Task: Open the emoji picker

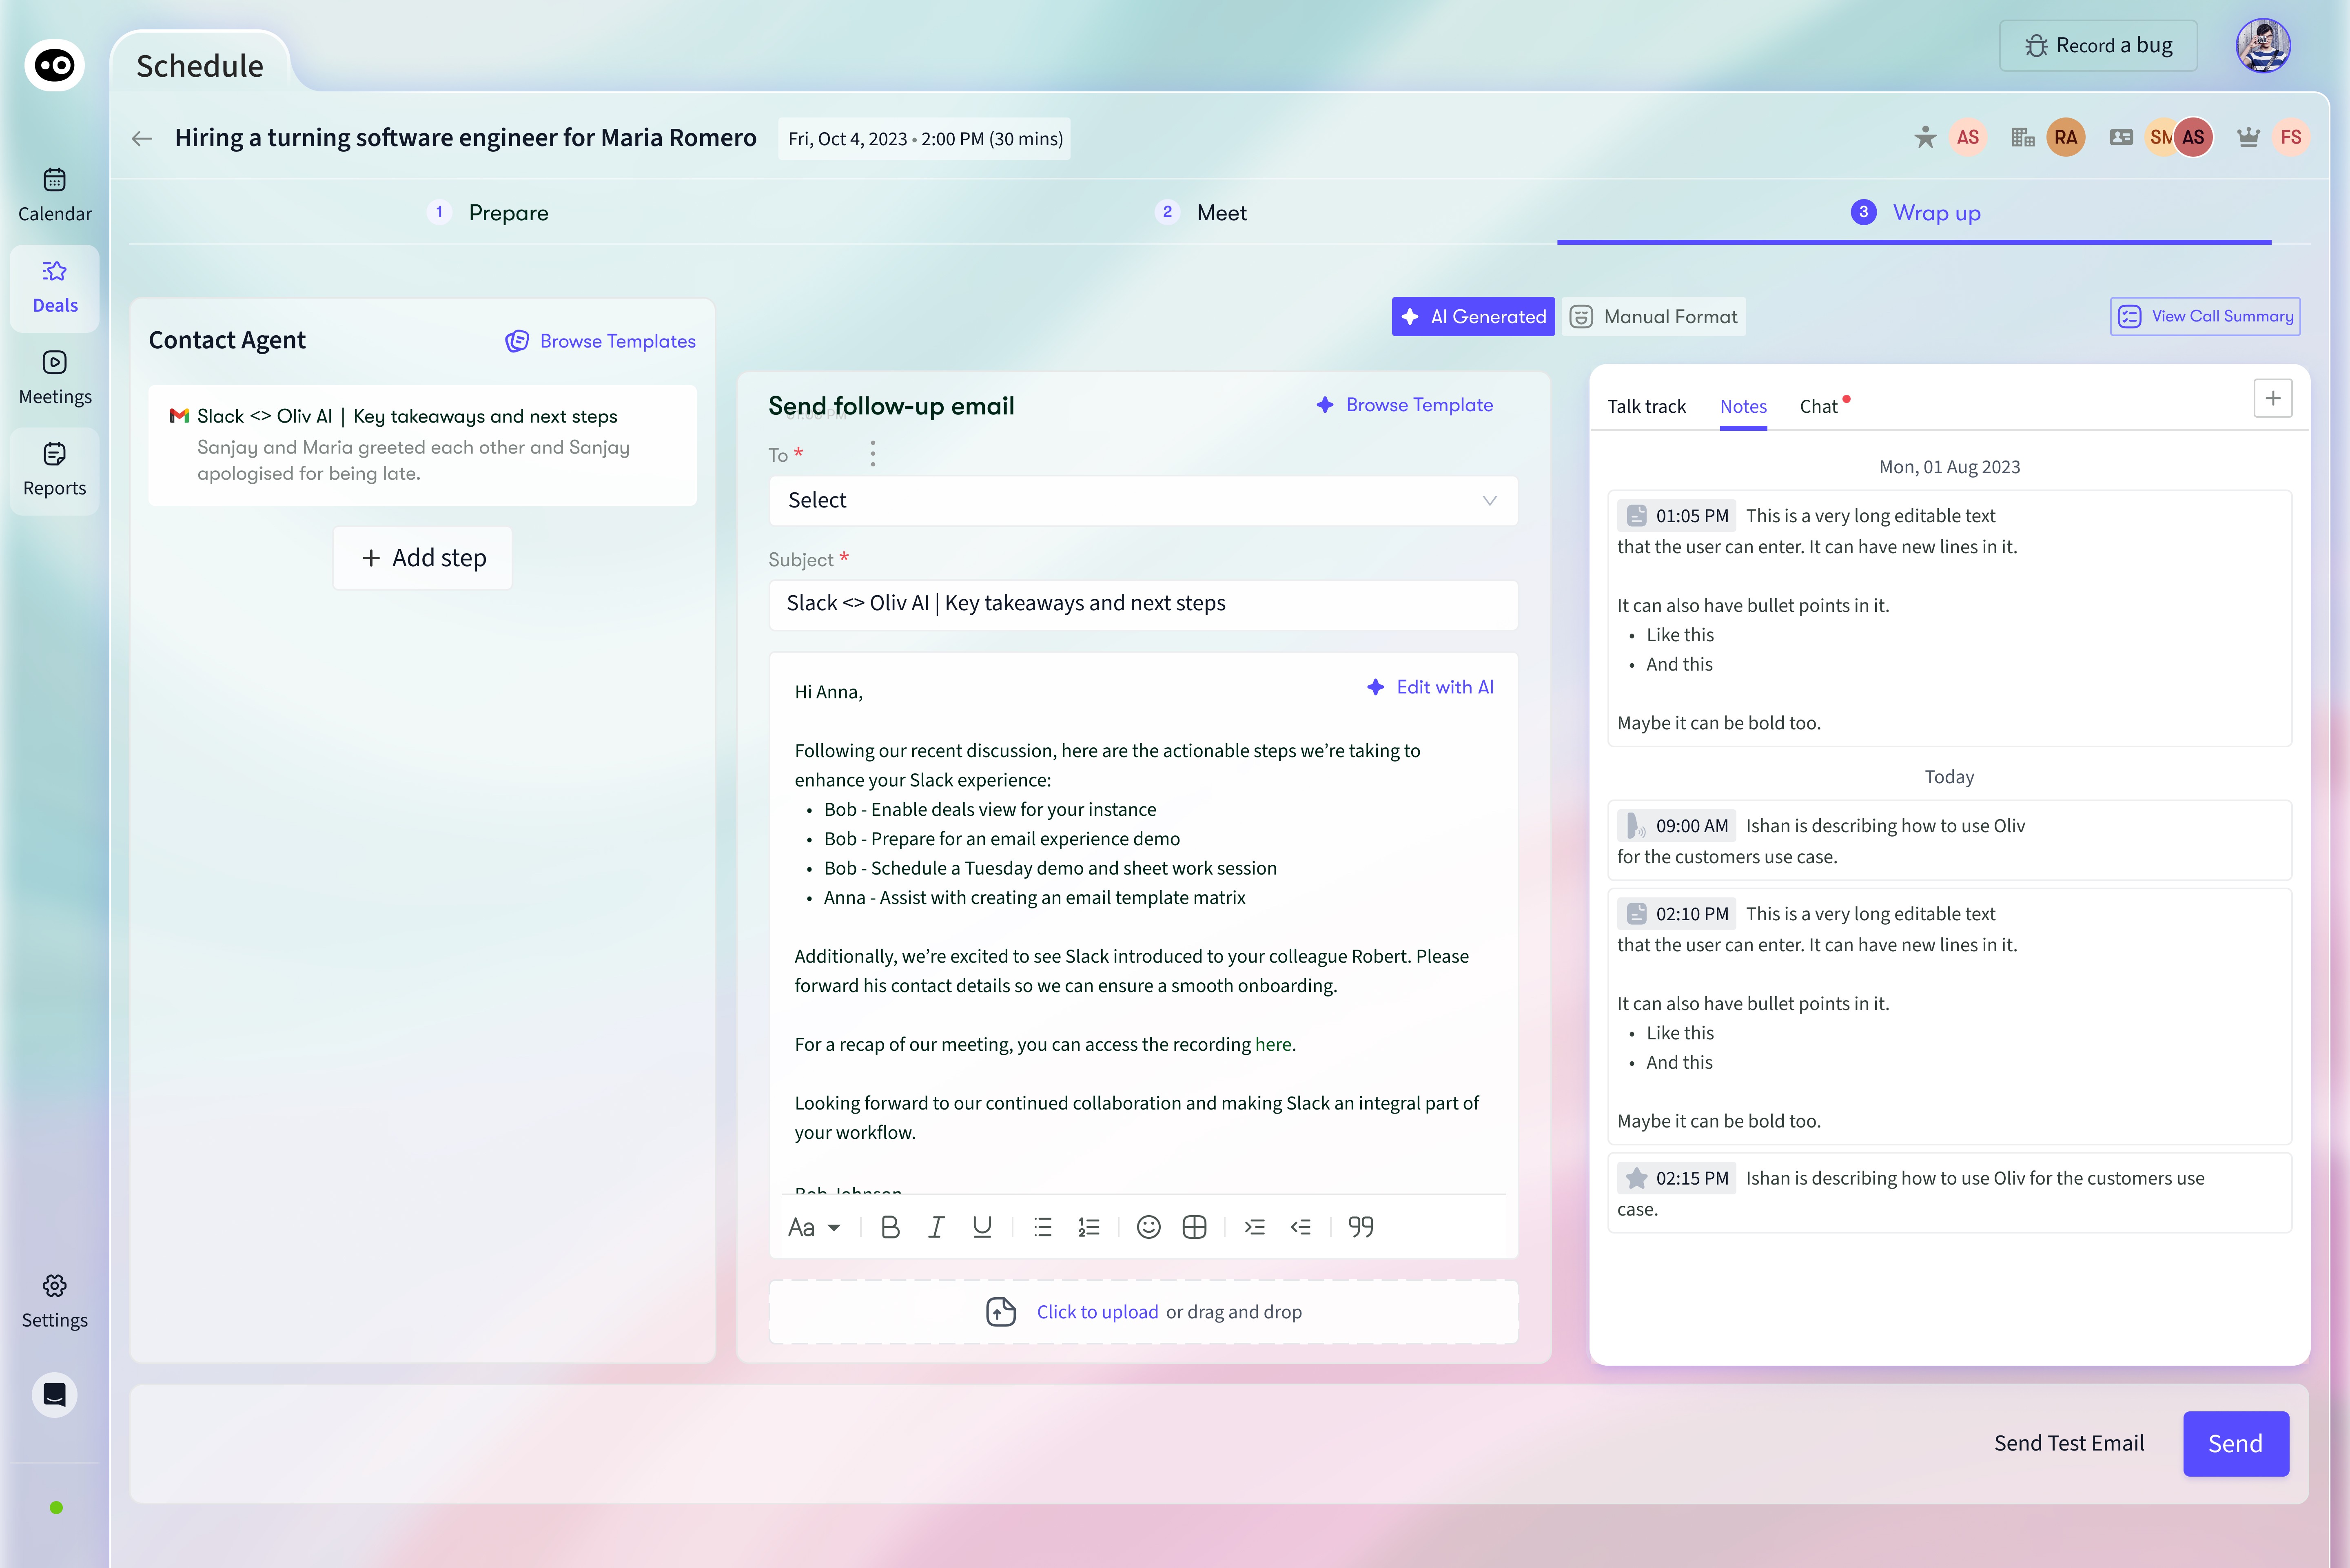Action: tap(1149, 1227)
